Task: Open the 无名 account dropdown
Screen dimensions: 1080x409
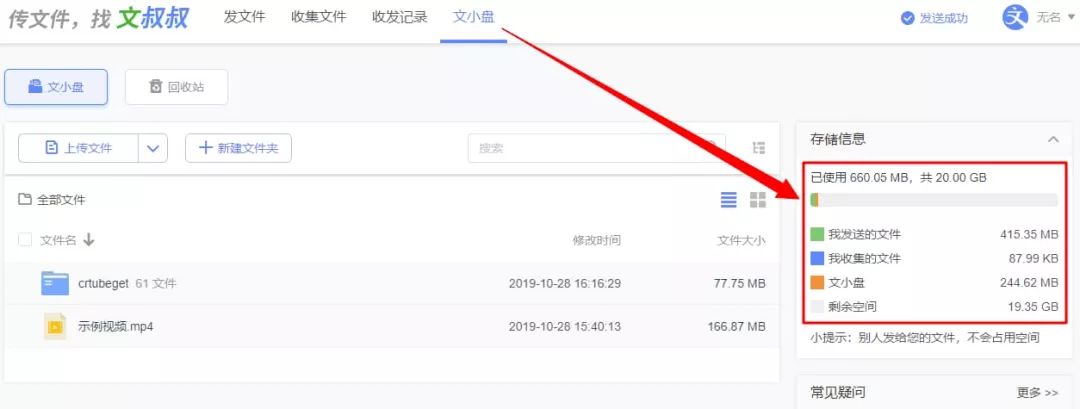Action: point(1055,18)
